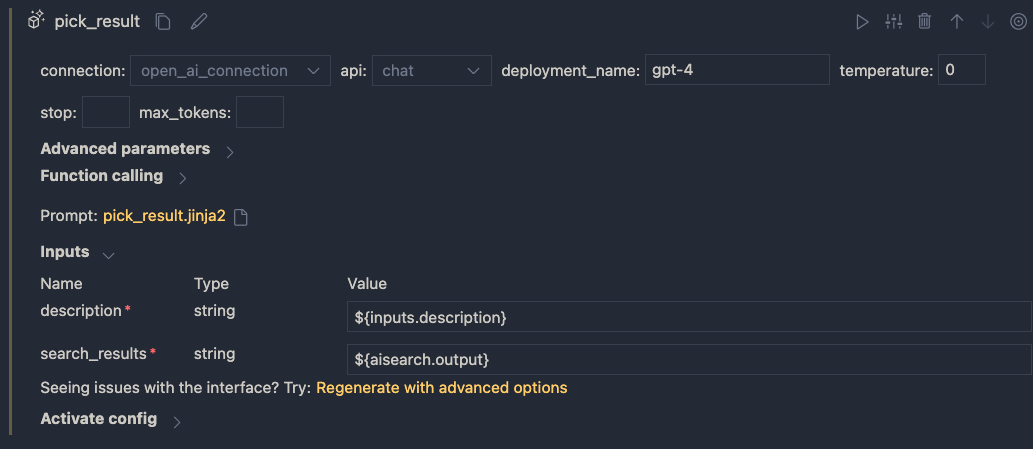Copy the pick_result node name
The height and width of the screenshot is (449, 1033).
164,21
